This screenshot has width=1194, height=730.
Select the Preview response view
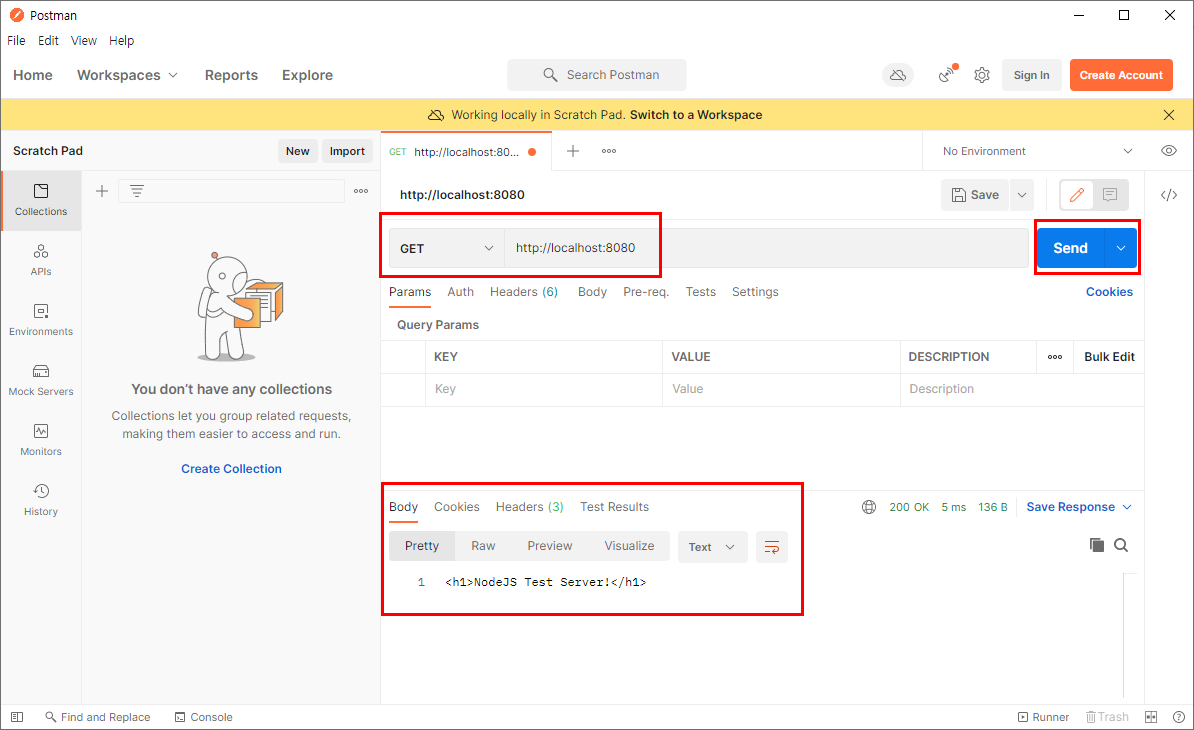[x=550, y=546]
